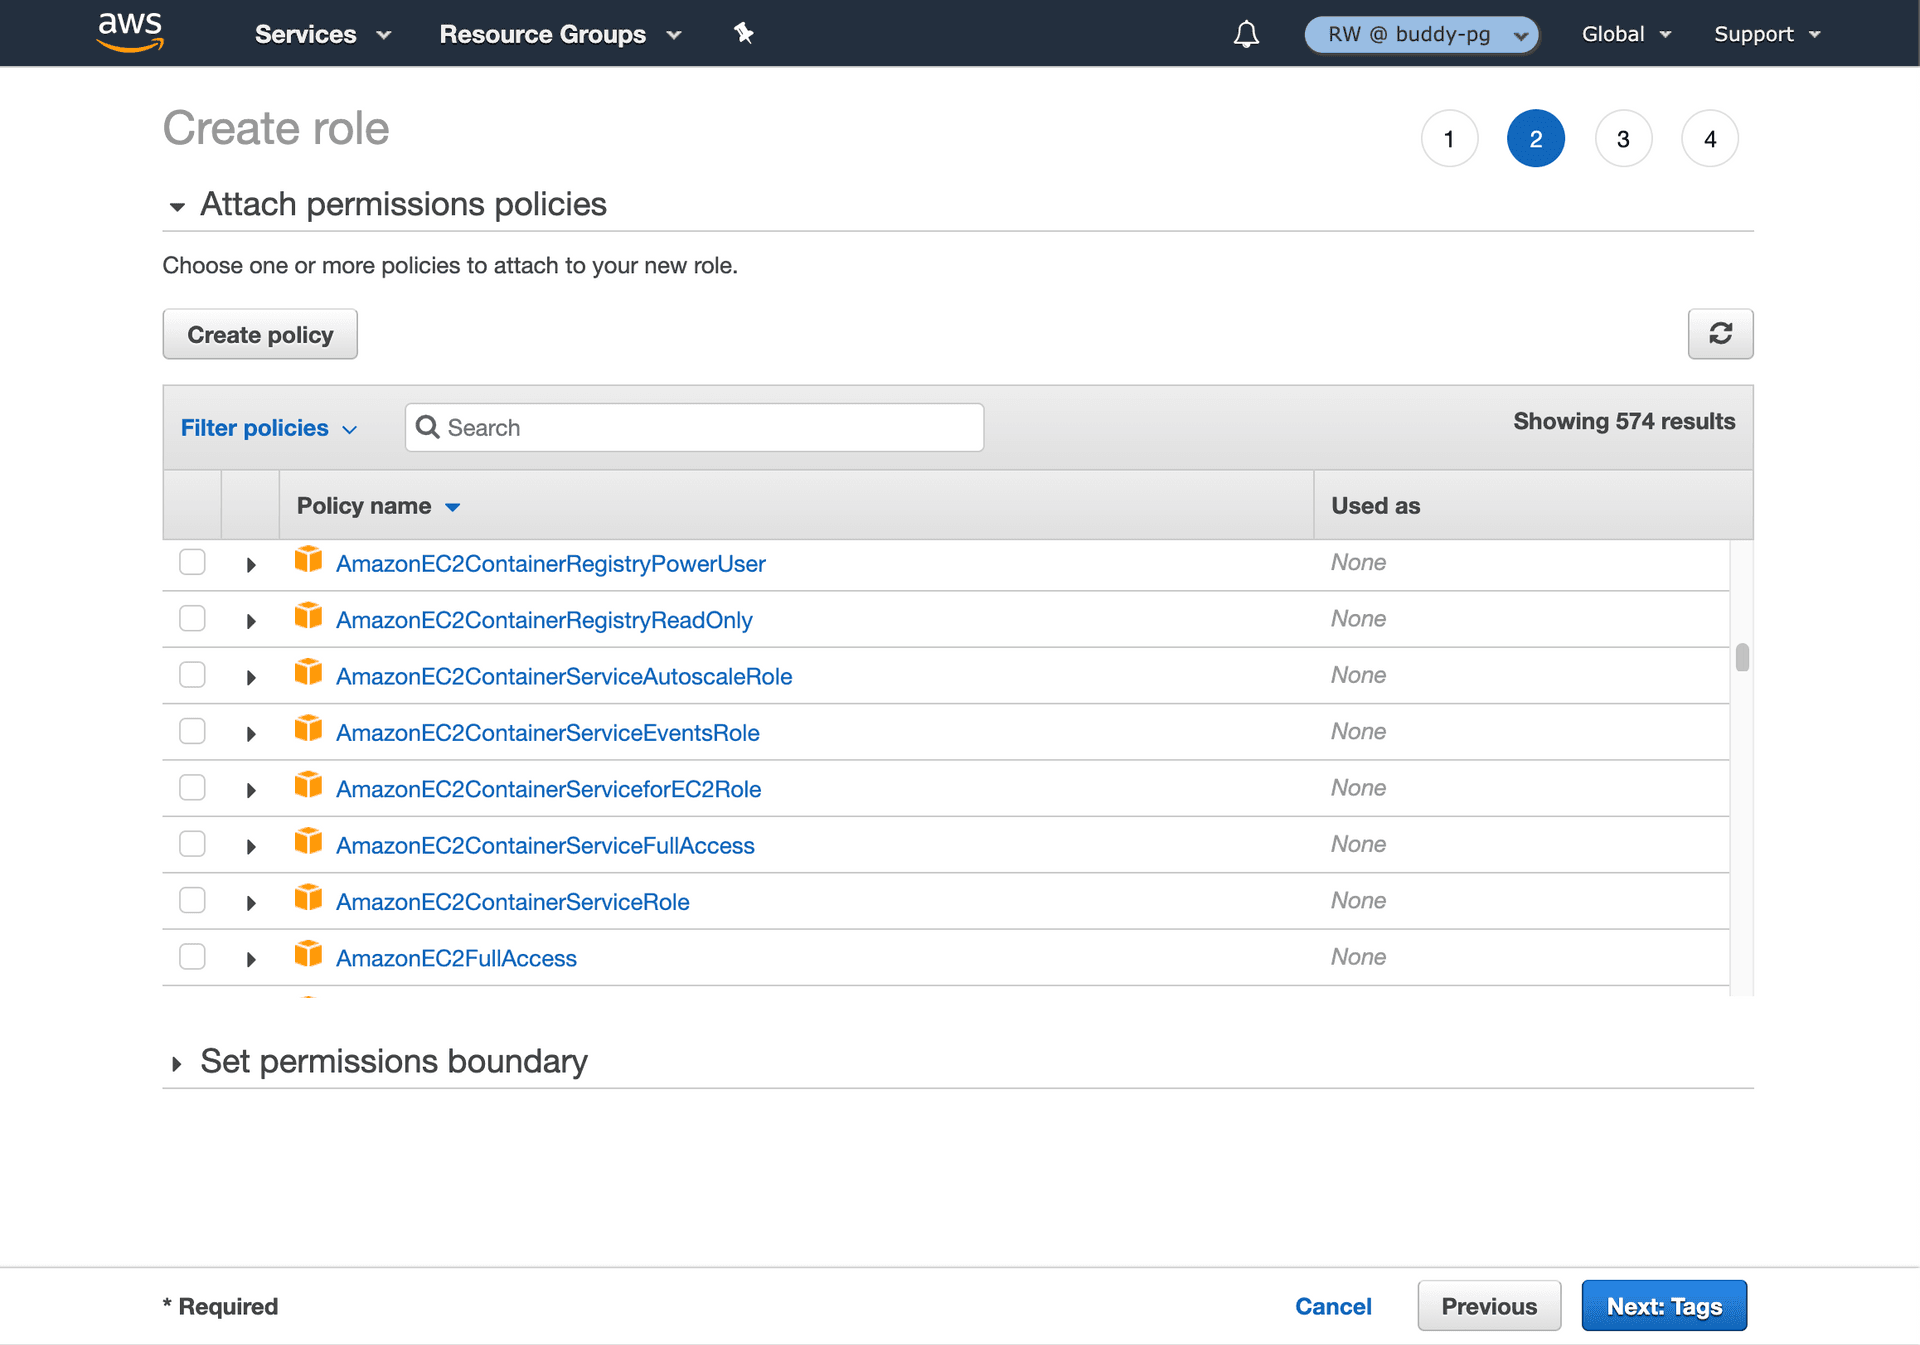
Task: Select the AmazonEC2ContainerServiceAutoscaleRole checkbox
Action: (192, 675)
